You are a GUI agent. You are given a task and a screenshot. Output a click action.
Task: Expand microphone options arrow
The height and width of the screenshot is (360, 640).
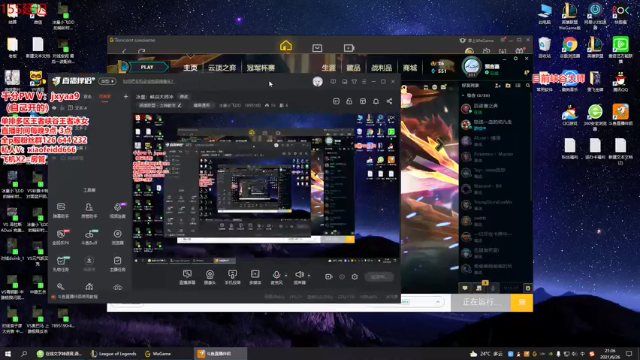tap(286, 275)
